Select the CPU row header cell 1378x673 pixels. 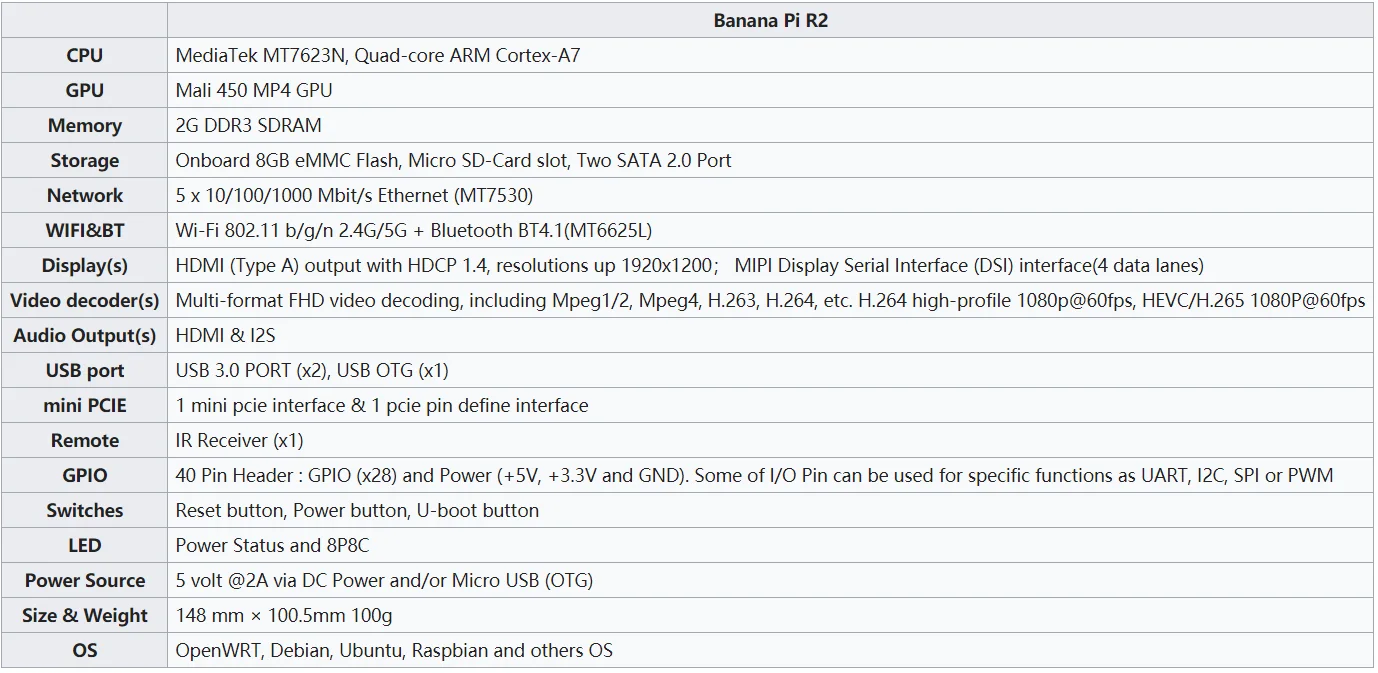pyautogui.click(x=84, y=56)
